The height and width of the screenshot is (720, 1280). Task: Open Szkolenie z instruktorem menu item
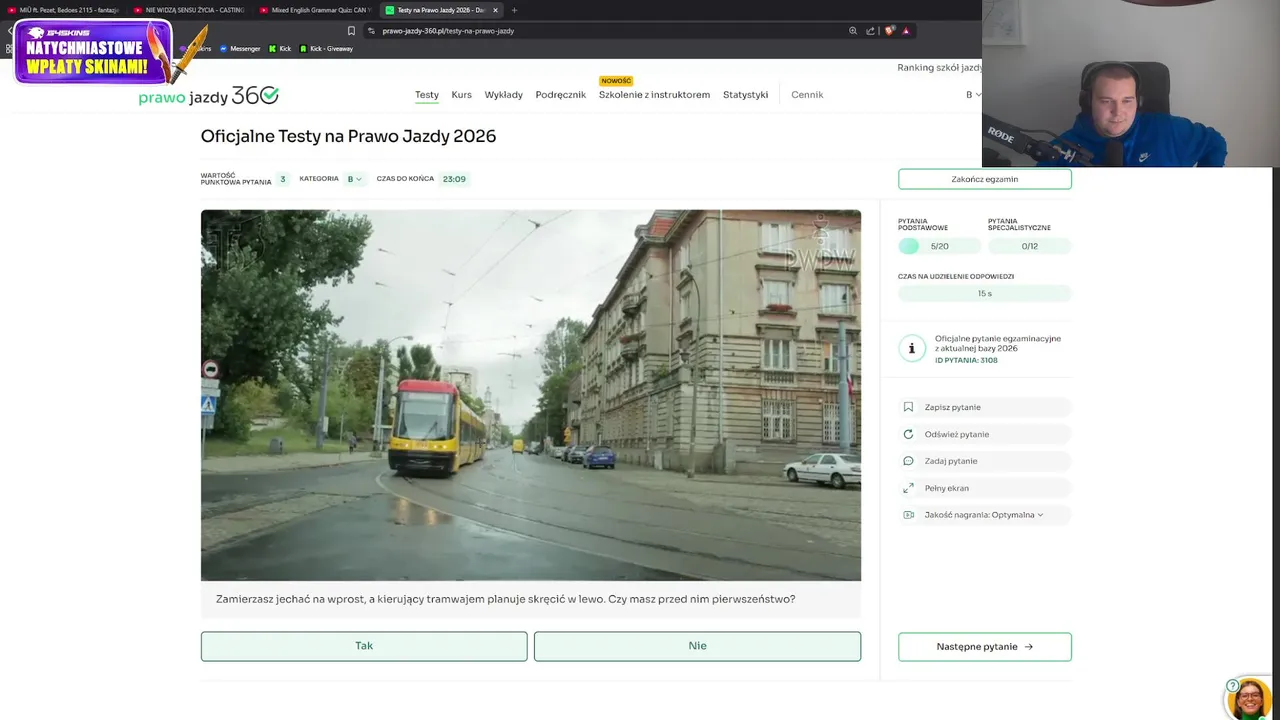click(654, 95)
